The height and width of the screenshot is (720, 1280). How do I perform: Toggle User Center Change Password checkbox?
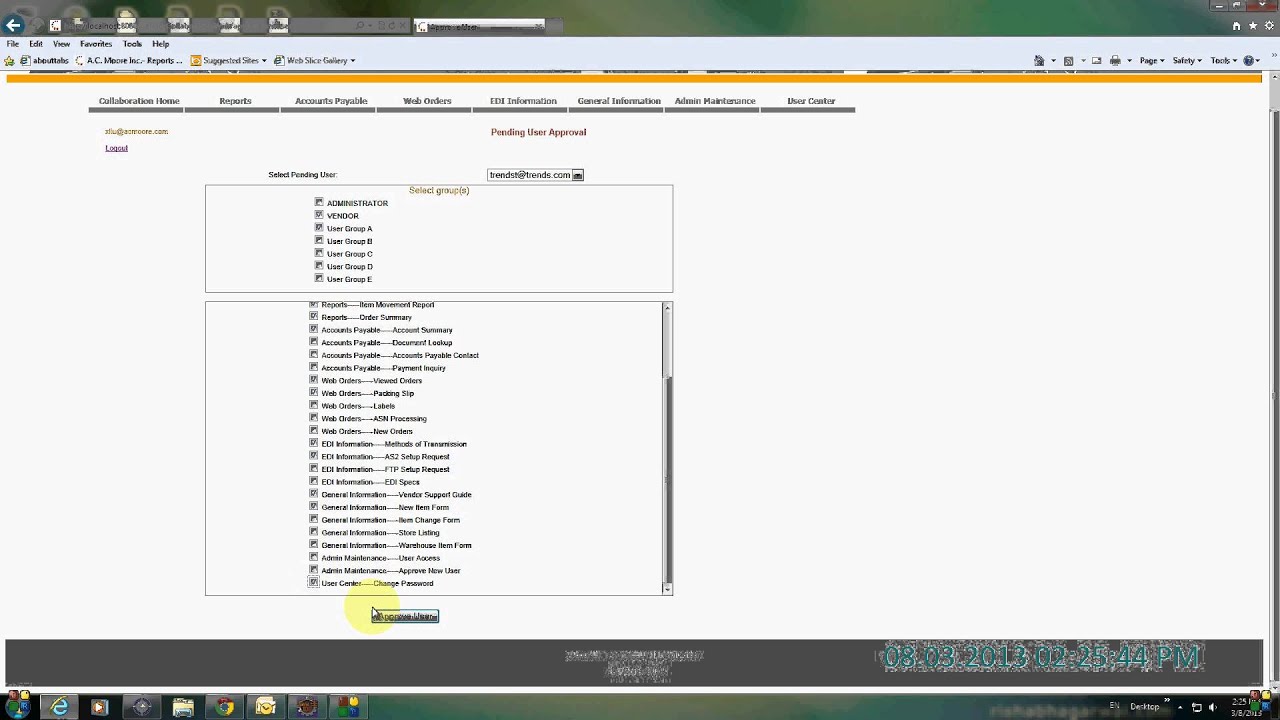pyautogui.click(x=313, y=582)
